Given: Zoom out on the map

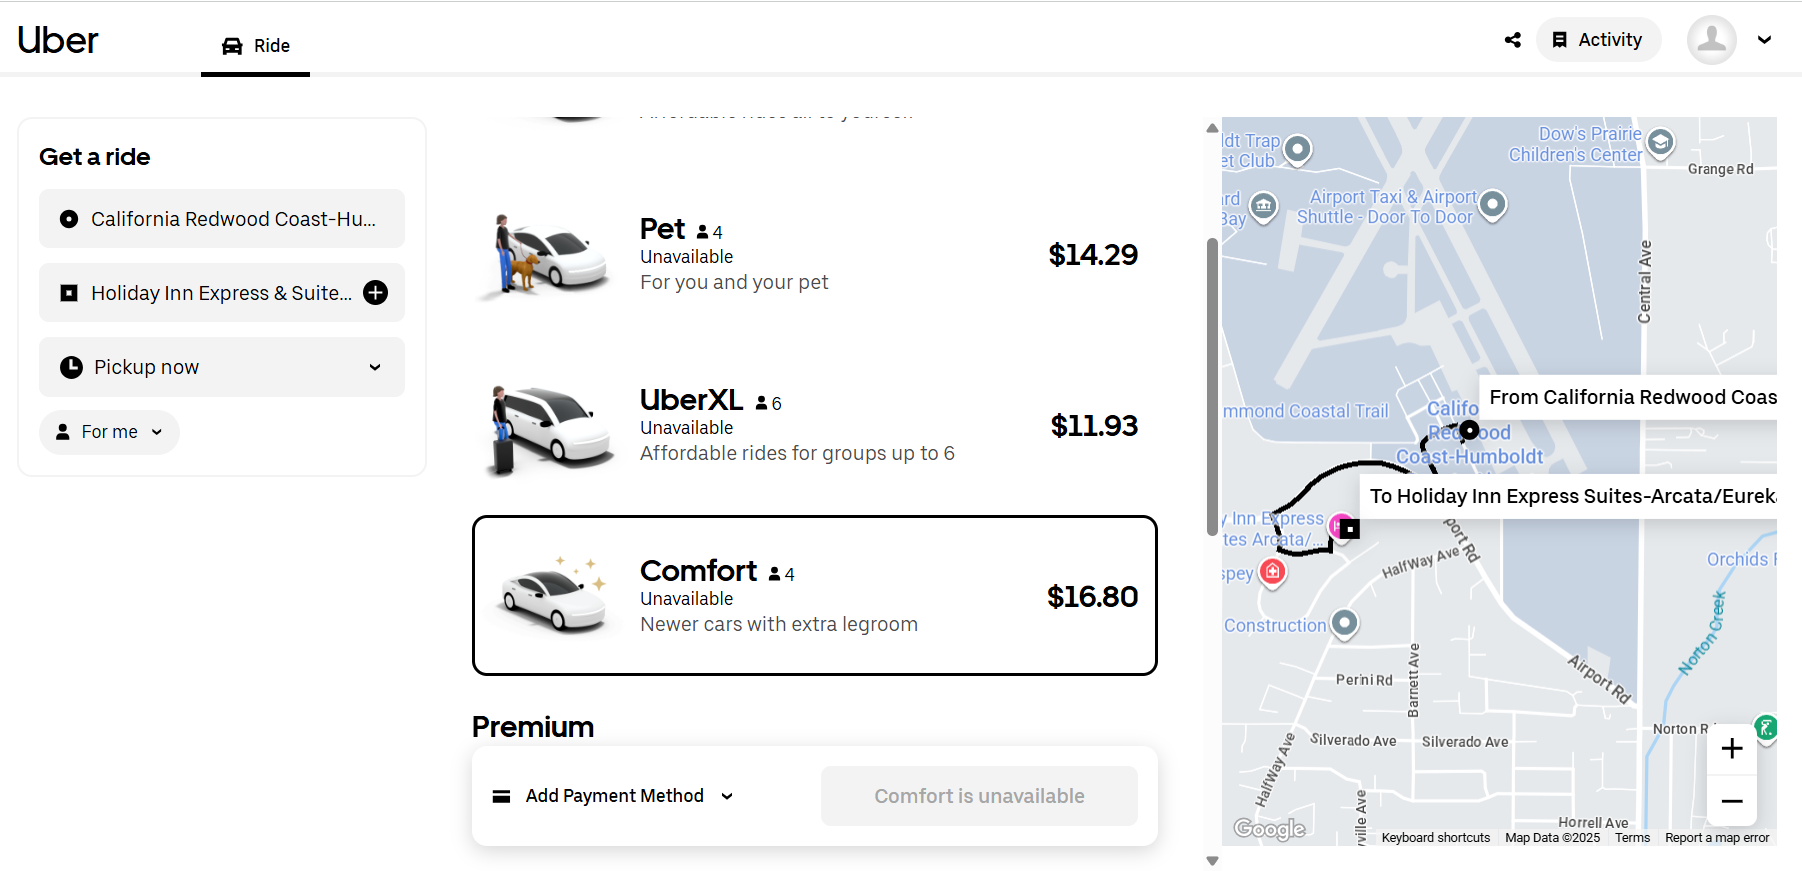Looking at the screenshot, I should pyautogui.click(x=1732, y=801).
